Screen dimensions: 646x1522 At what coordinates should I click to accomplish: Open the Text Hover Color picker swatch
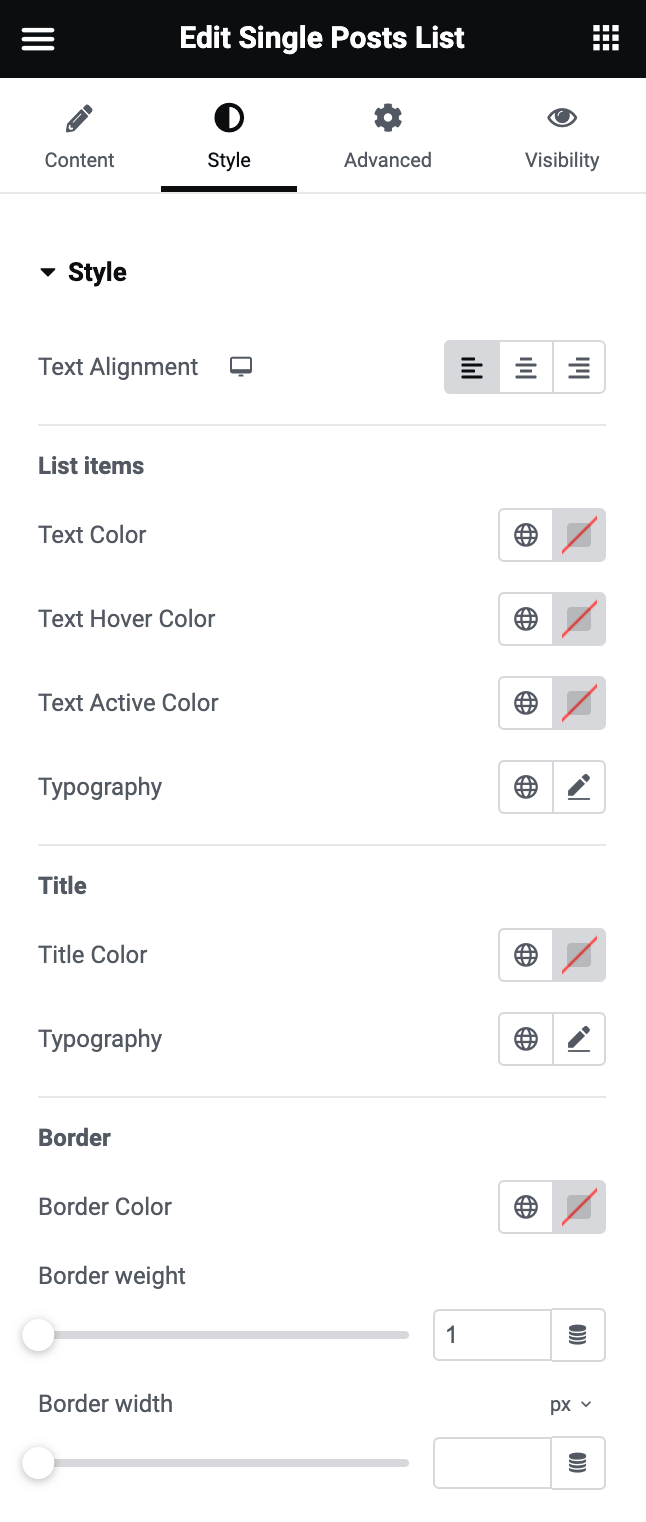[x=578, y=619]
